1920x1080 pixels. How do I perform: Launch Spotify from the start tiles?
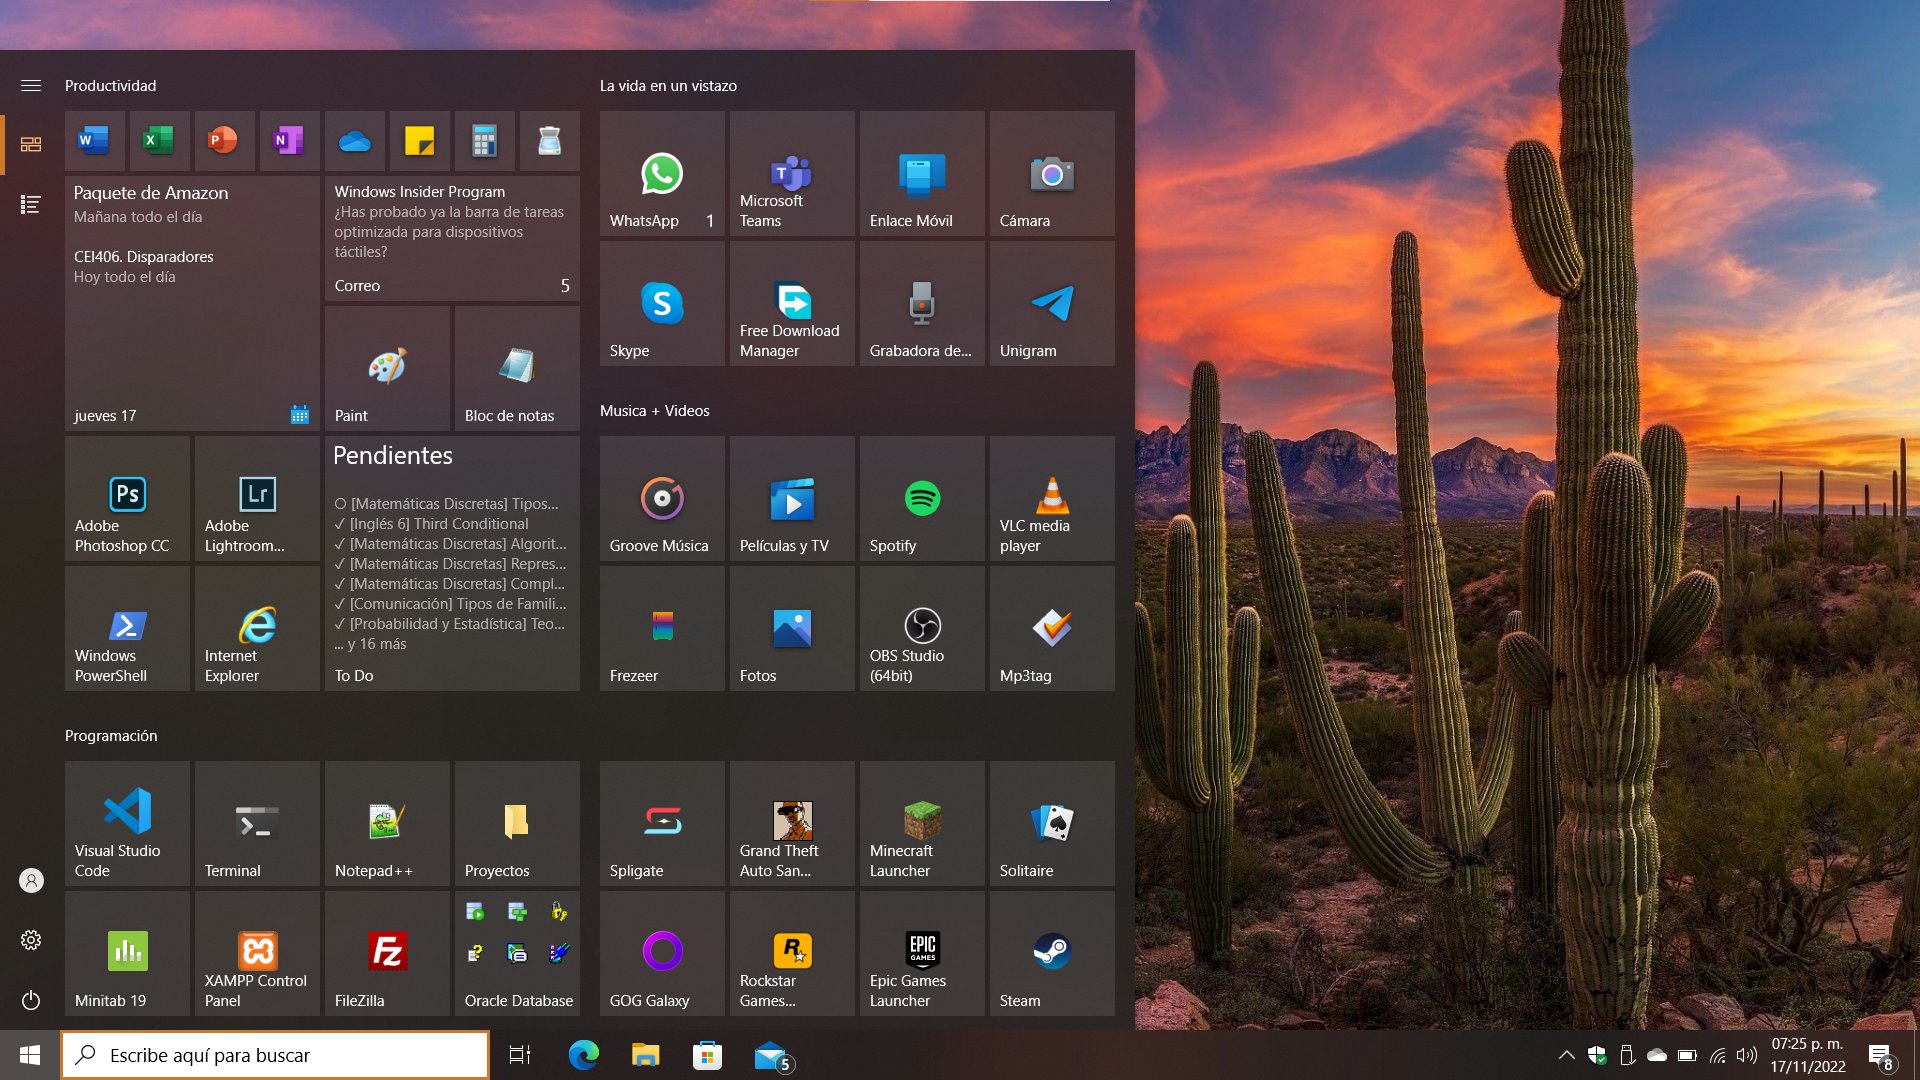point(922,499)
